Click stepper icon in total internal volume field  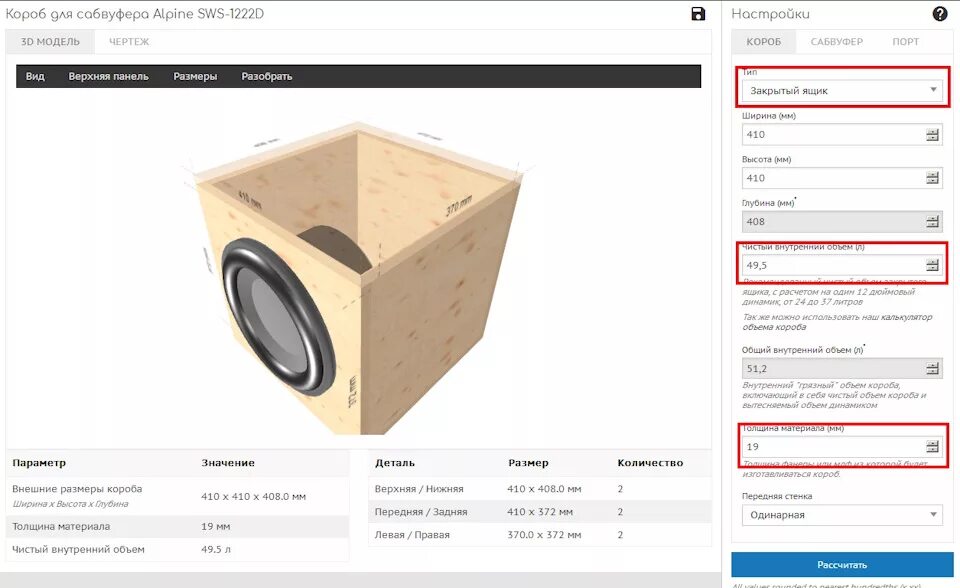pyautogui.click(x=932, y=369)
